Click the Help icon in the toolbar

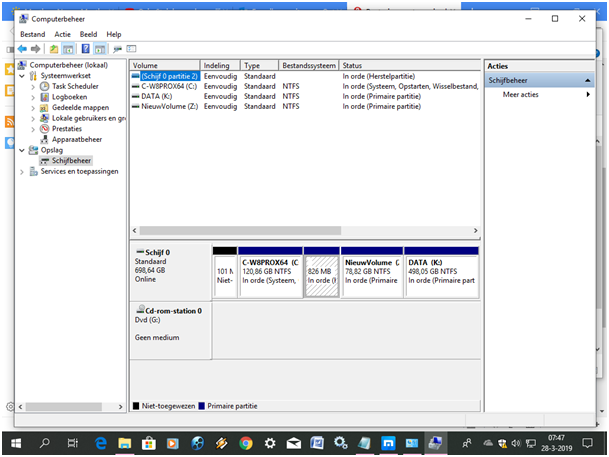click(86, 48)
